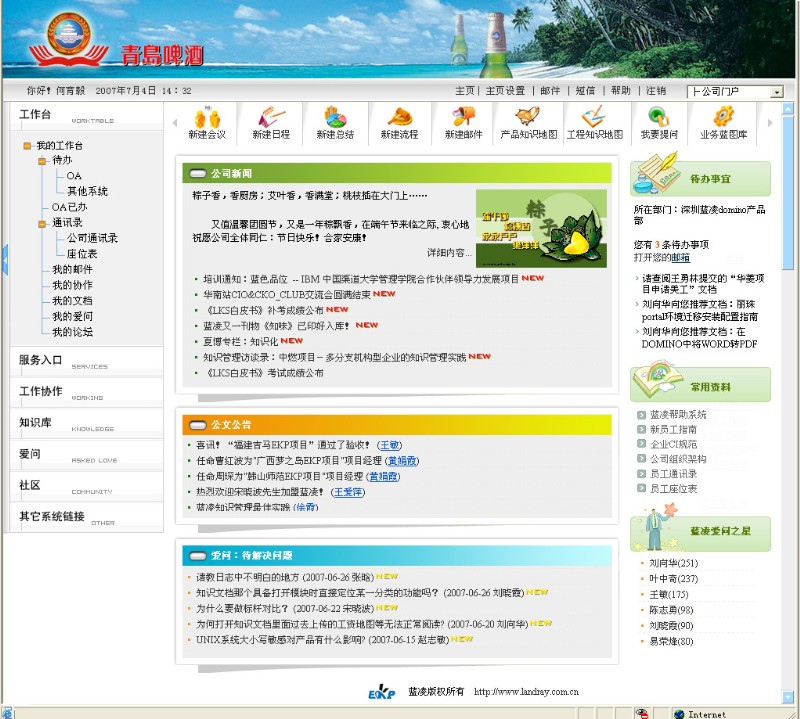The image size is (800, 719).
Task: Open 工程知识地图 icon
Action: point(595,117)
